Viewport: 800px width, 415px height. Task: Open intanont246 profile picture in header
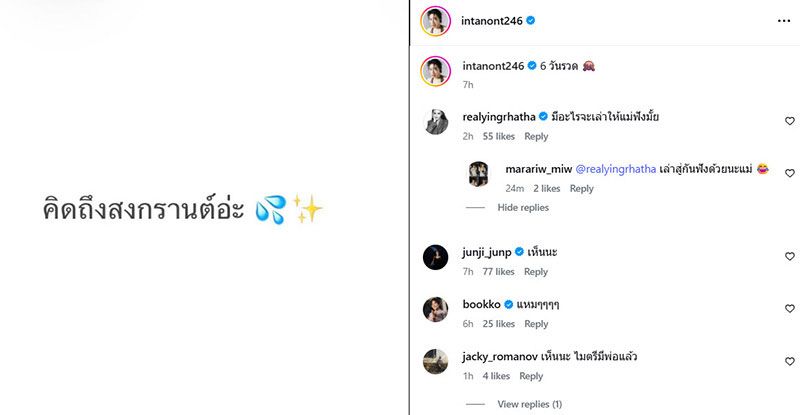tap(434, 20)
